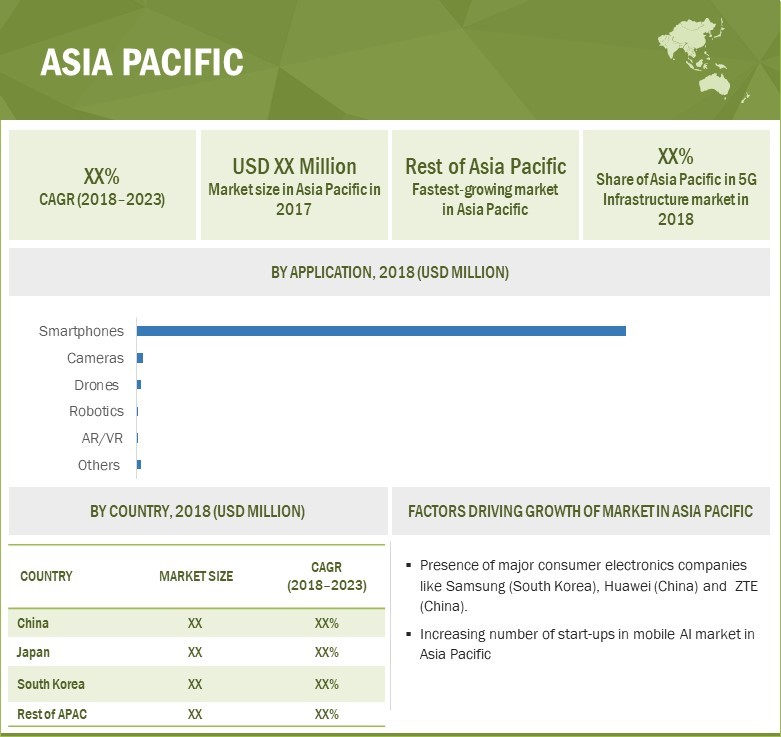Image resolution: width=781 pixels, height=737 pixels.
Task: Select the Rest of Asia Pacific fastest-growing tile
Action: (485, 186)
